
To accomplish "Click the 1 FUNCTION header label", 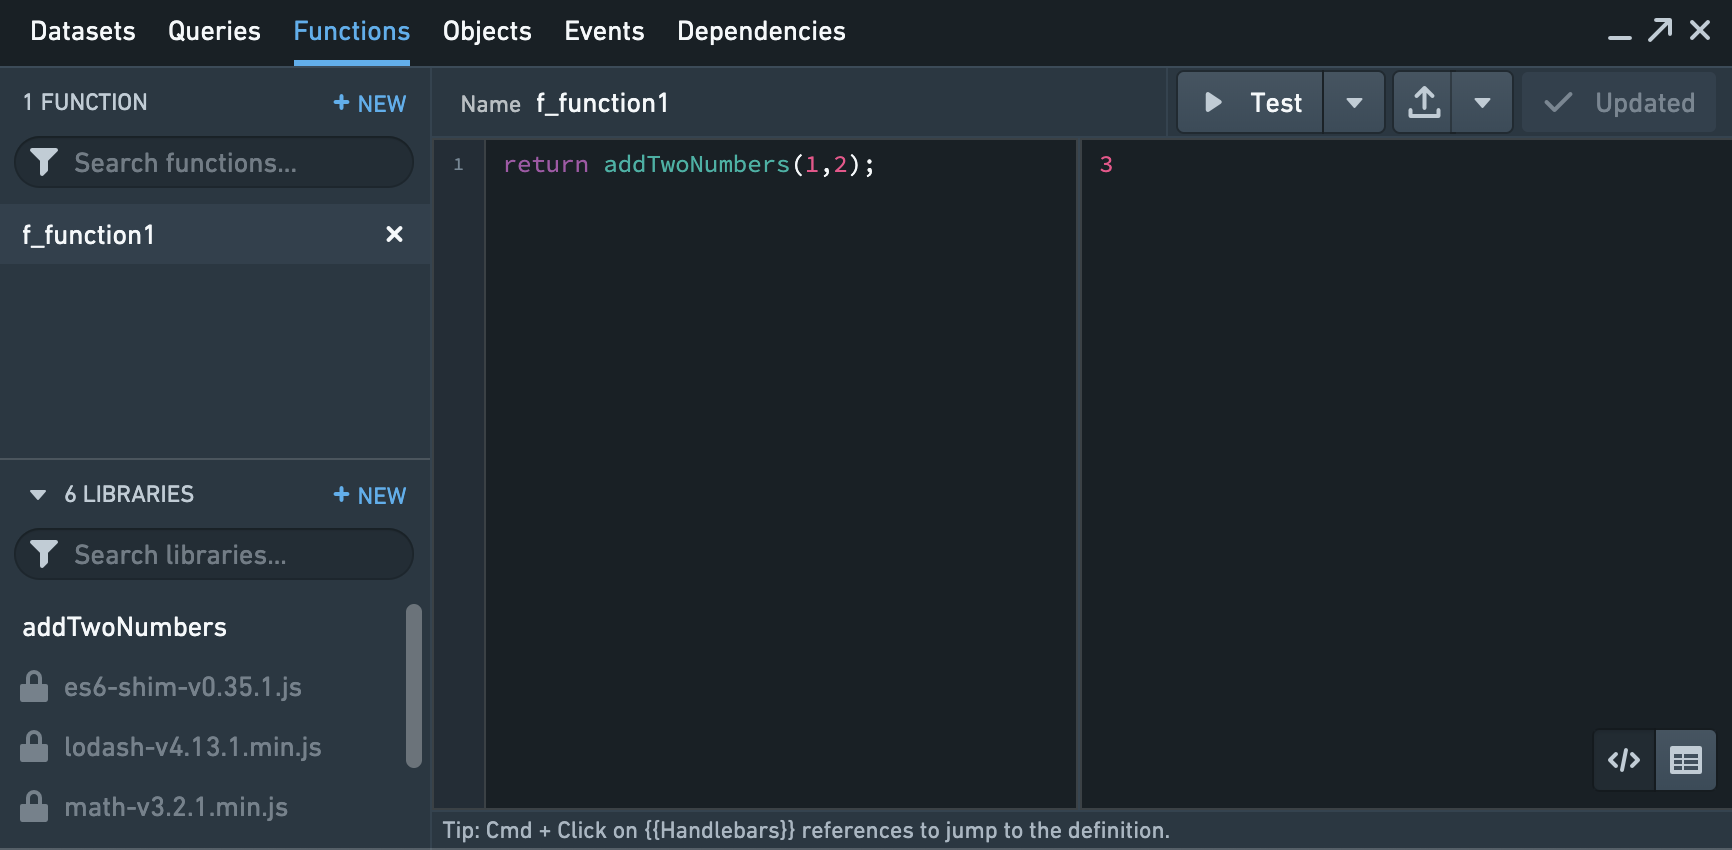I will click(x=85, y=102).
